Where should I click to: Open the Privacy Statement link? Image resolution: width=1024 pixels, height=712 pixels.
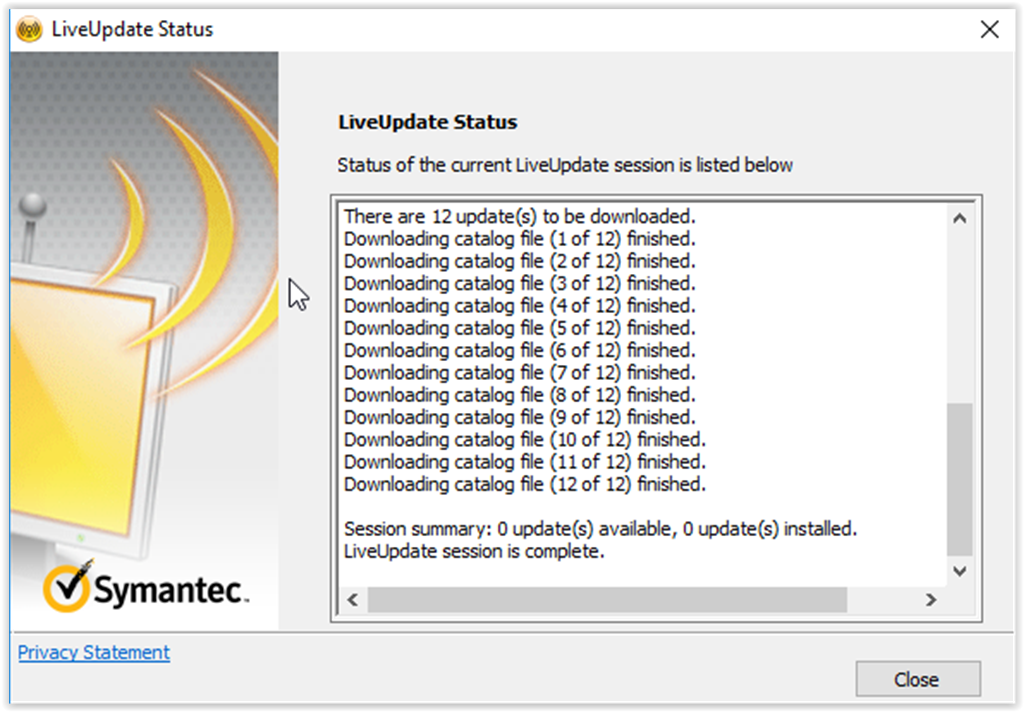pyautogui.click(x=94, y=652)
